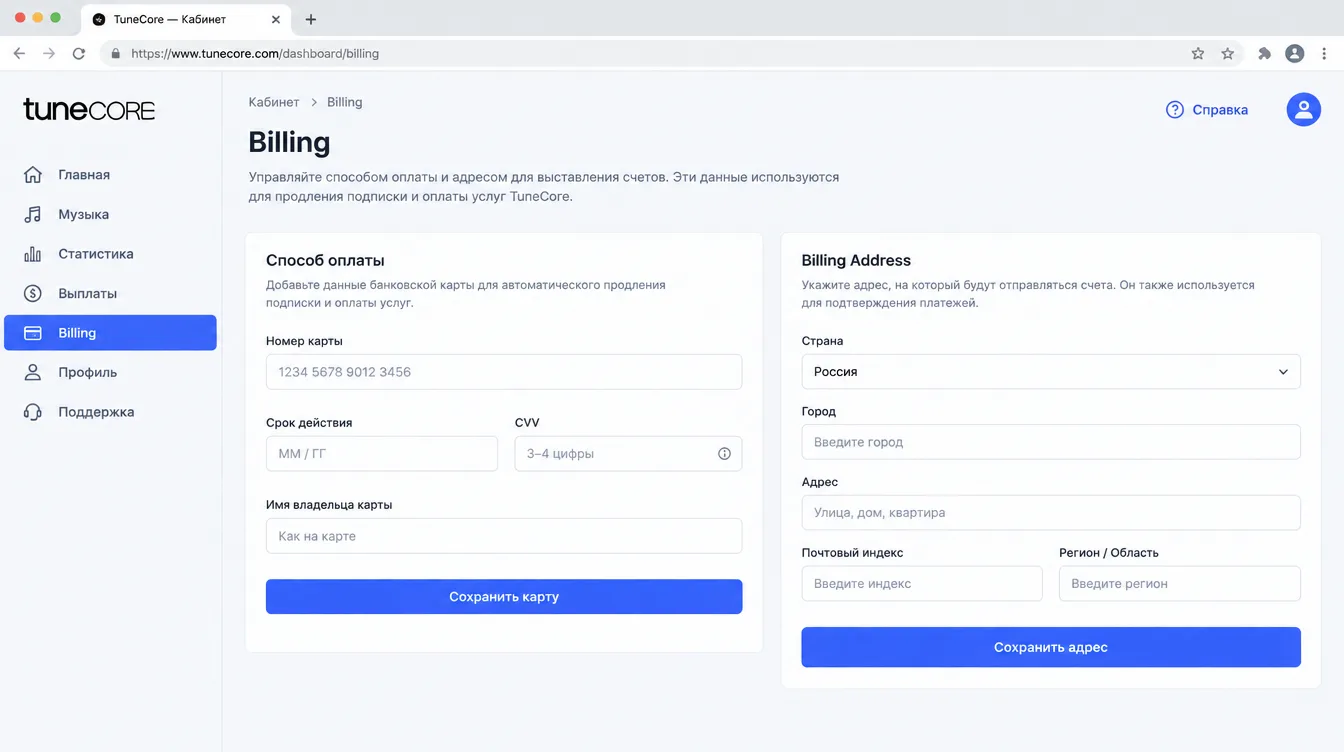
Task: Click the browser address bar URL
Action: click(255, 54)
